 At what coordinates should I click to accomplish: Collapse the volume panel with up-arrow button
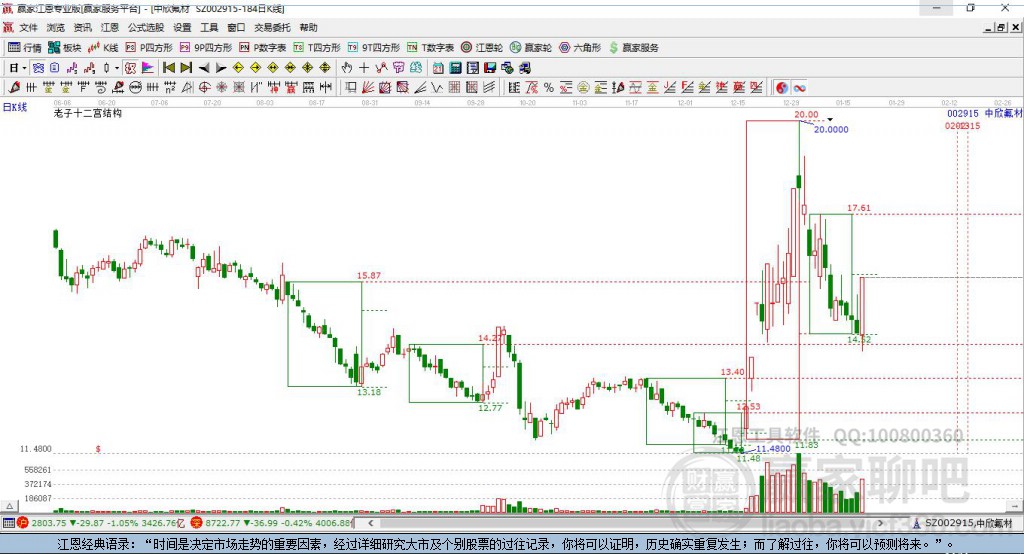pos(9,506)
